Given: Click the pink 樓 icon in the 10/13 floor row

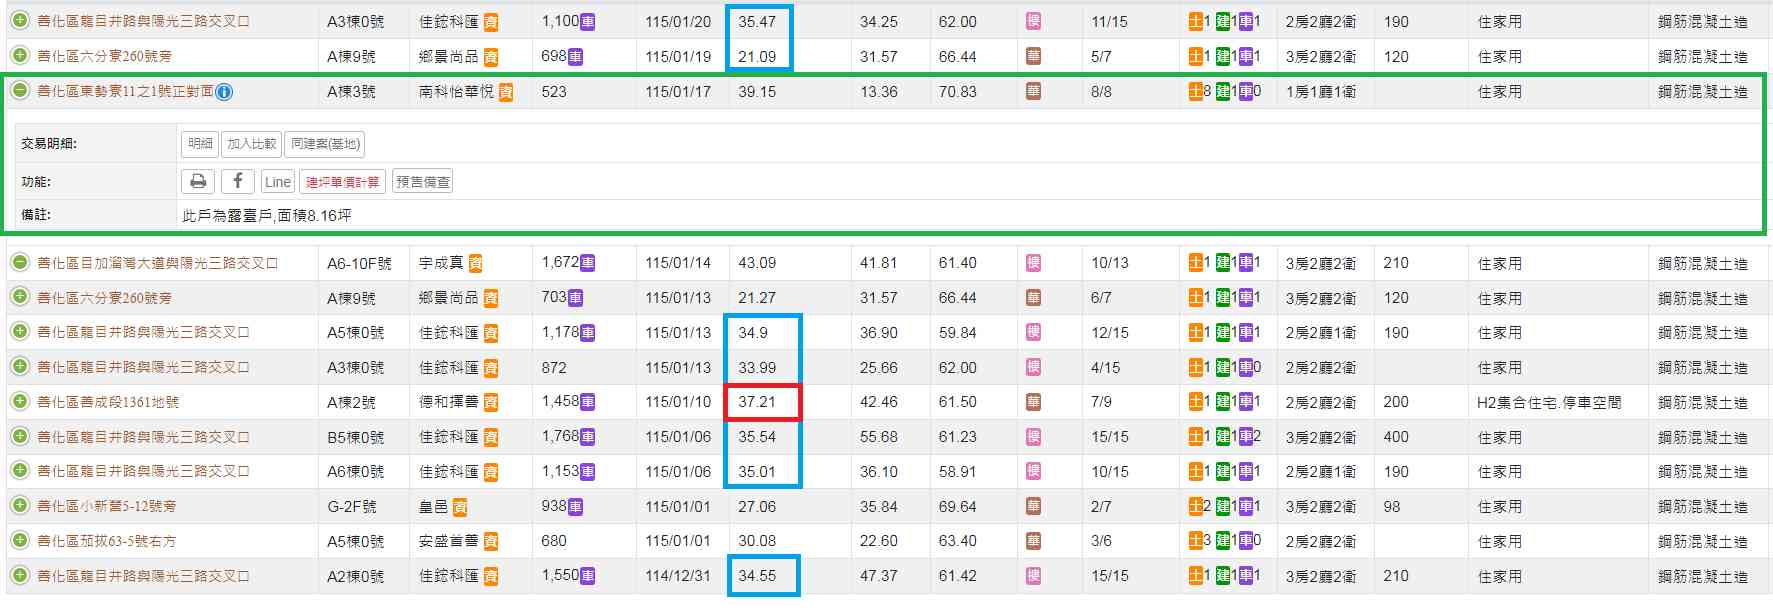Looking at the screenshot, I should 1033,263.
